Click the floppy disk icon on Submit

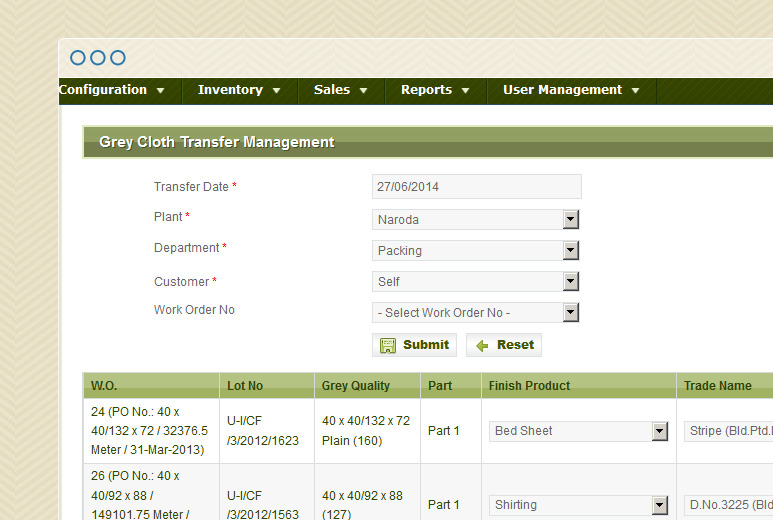pos(387,345)
